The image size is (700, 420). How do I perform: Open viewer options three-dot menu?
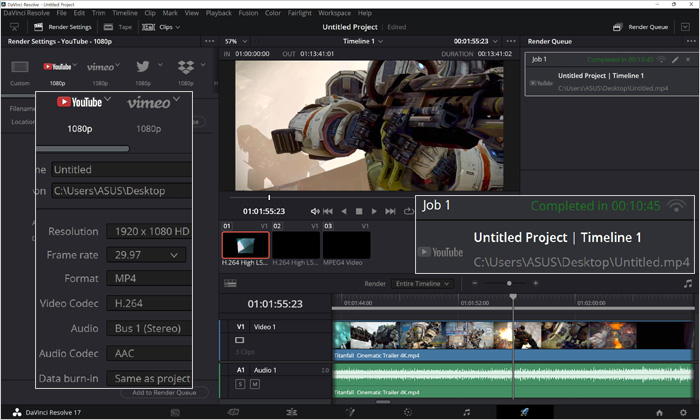(511, 41)
